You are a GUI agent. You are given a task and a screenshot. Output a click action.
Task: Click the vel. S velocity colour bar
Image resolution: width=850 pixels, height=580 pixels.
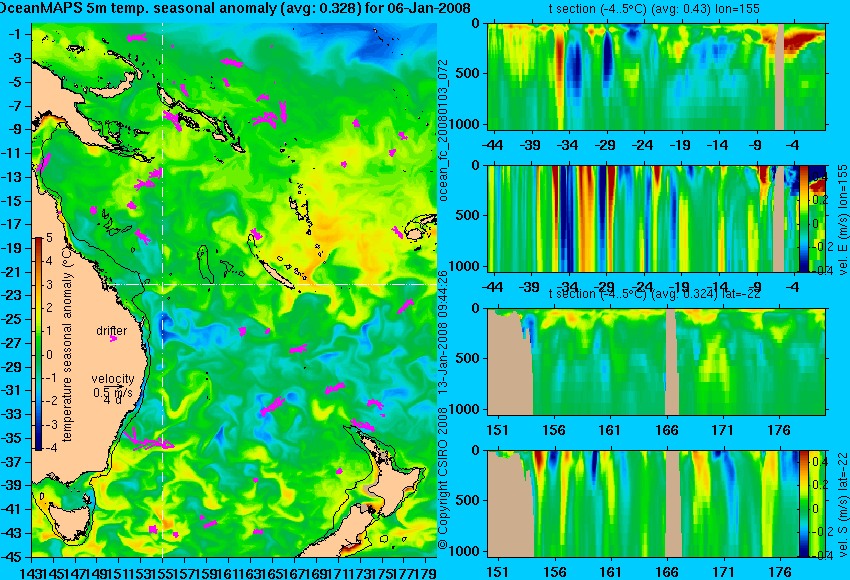coord(804,504)
